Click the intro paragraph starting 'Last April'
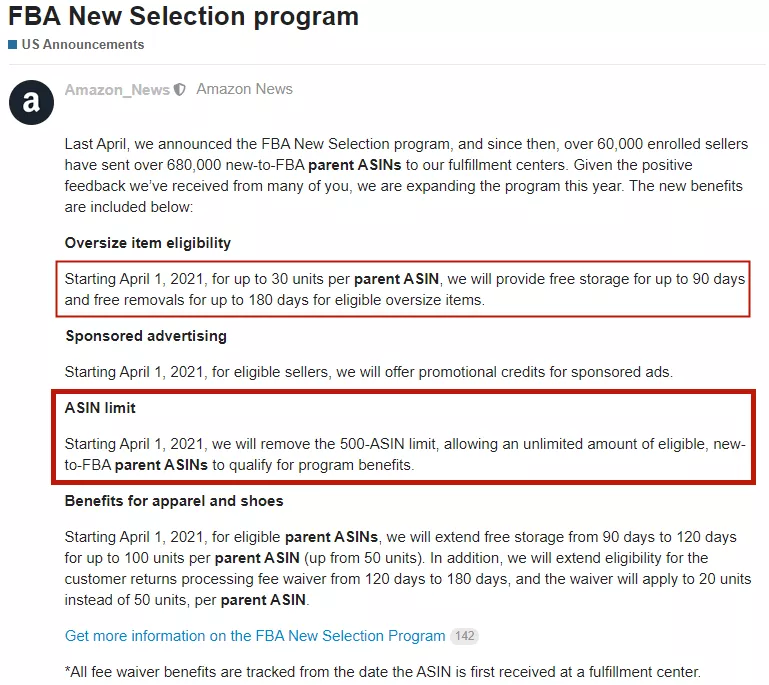The width and height of the screenshot is (769, 685). pyautogui.click(x=406, y=176)
